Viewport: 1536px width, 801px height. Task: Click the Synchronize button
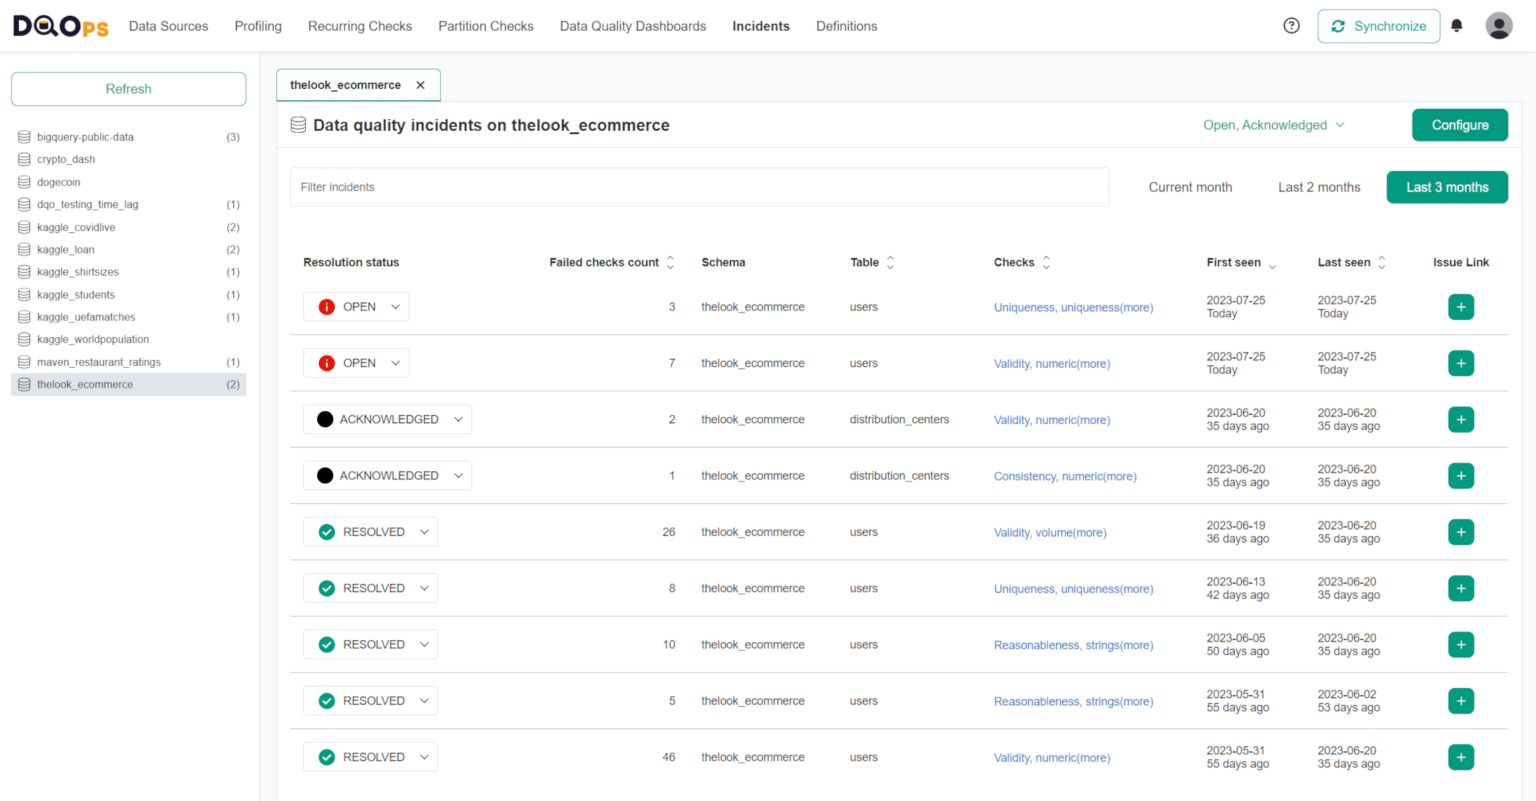tap(1379, 26)
